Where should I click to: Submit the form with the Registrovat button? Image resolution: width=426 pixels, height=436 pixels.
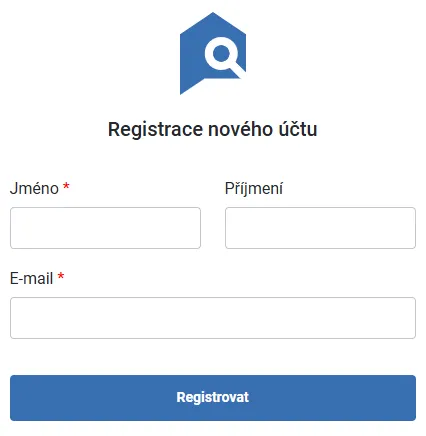[213, 398]
